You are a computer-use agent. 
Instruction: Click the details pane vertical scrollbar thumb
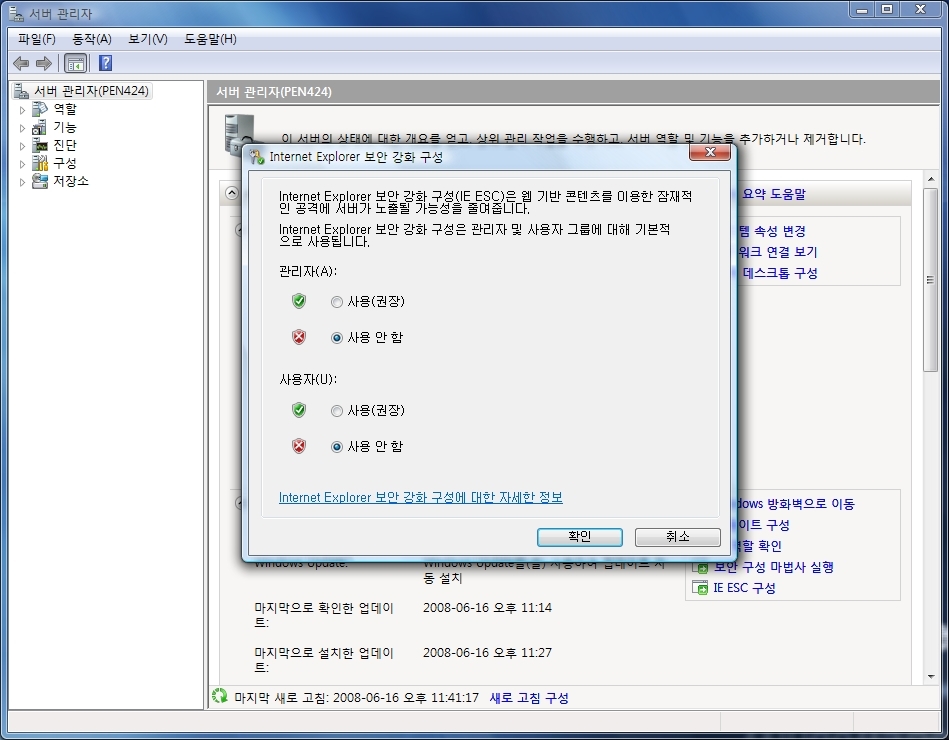coord(931,280)
